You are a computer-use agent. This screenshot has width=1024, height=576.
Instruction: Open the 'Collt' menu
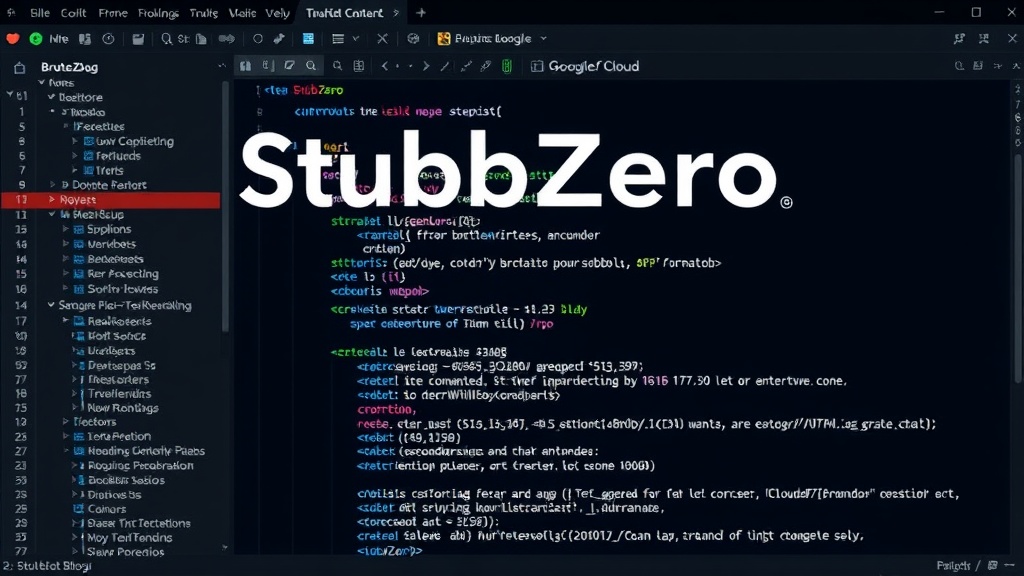73,13
